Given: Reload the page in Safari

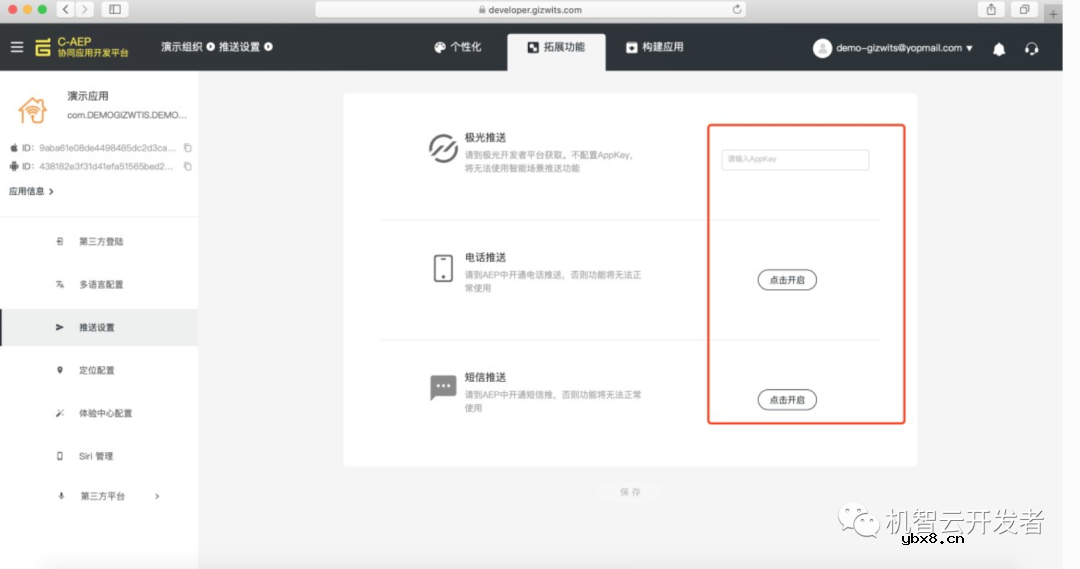Looking at the screenshot, I should [736, 10].
